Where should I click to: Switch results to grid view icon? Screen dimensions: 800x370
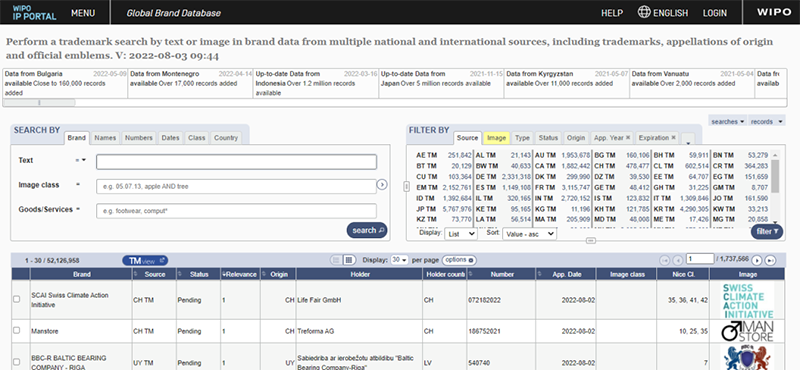tap(349, 260)
